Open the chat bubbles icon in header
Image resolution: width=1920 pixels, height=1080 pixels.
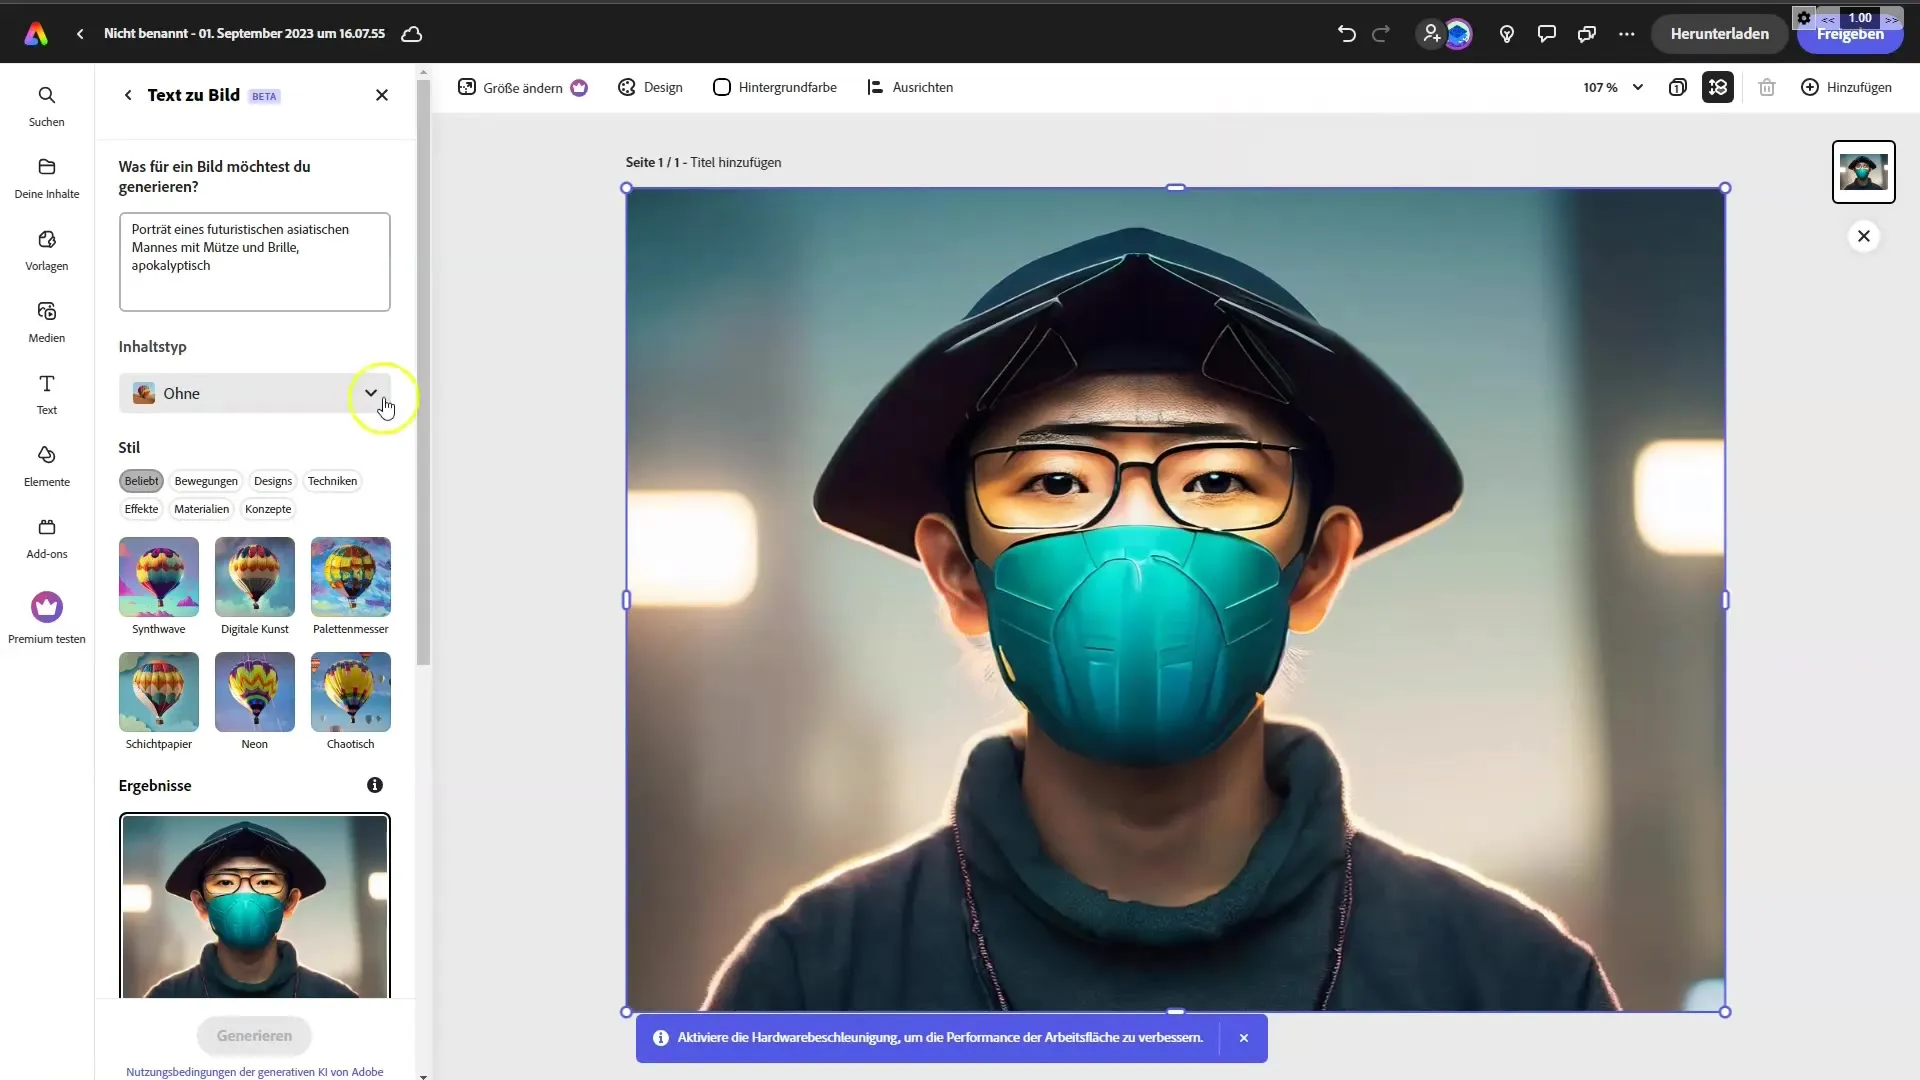1587,34
